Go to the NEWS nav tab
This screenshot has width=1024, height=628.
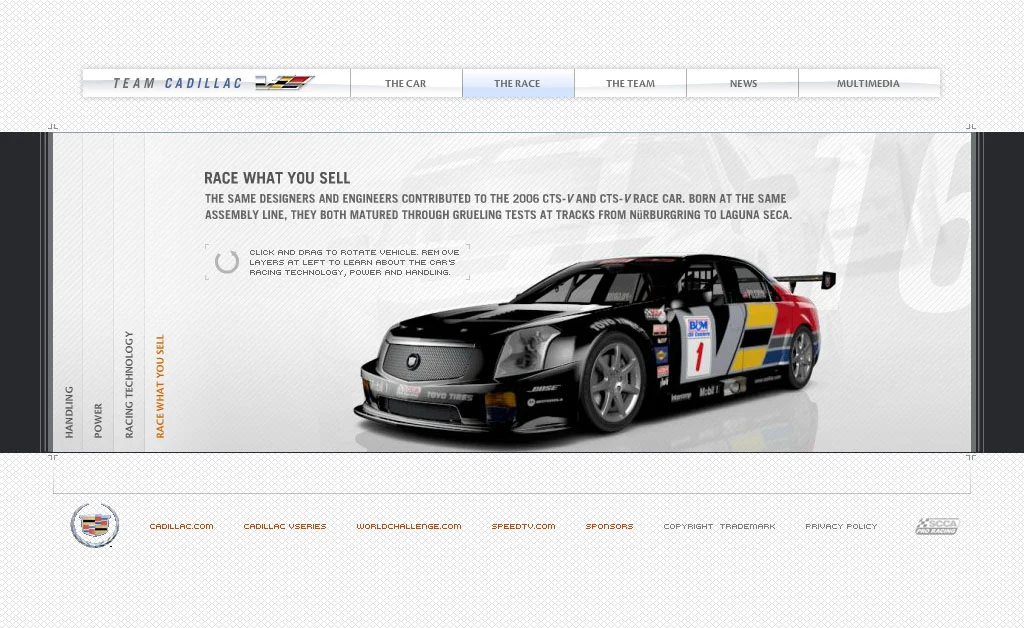(743, 84)
